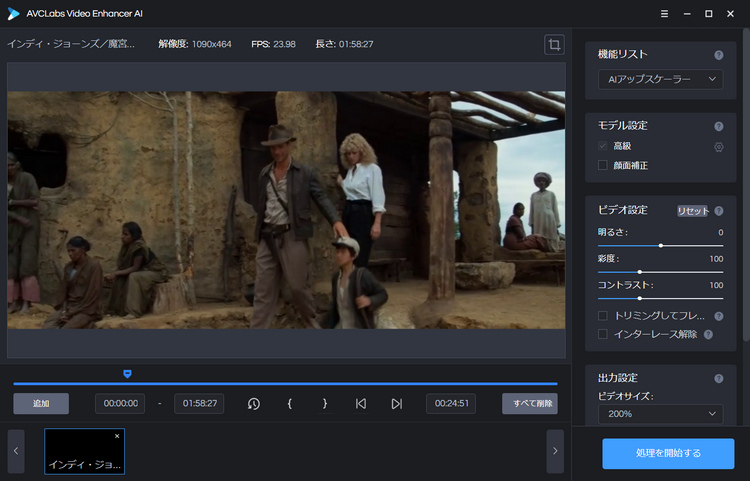Select the インディ・ジョ... video thumbnail
750x481 pixels.
[85, 451]
